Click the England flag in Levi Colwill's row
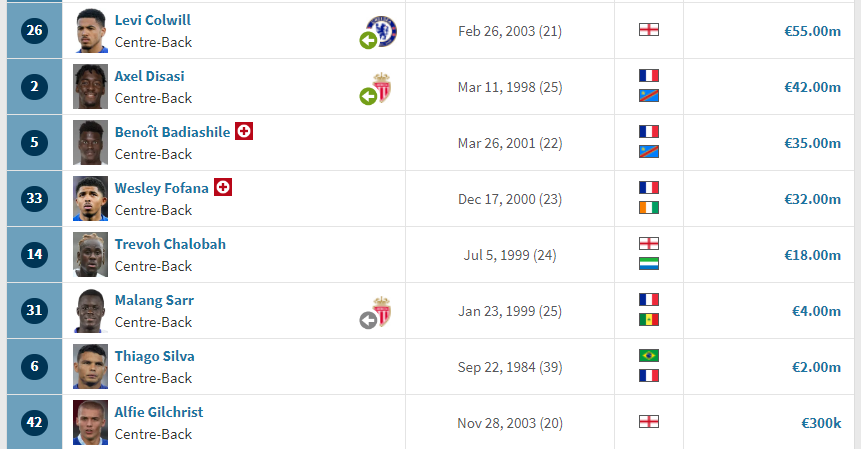The height and width of the screenshot is (449, 861). pos(648,30)
